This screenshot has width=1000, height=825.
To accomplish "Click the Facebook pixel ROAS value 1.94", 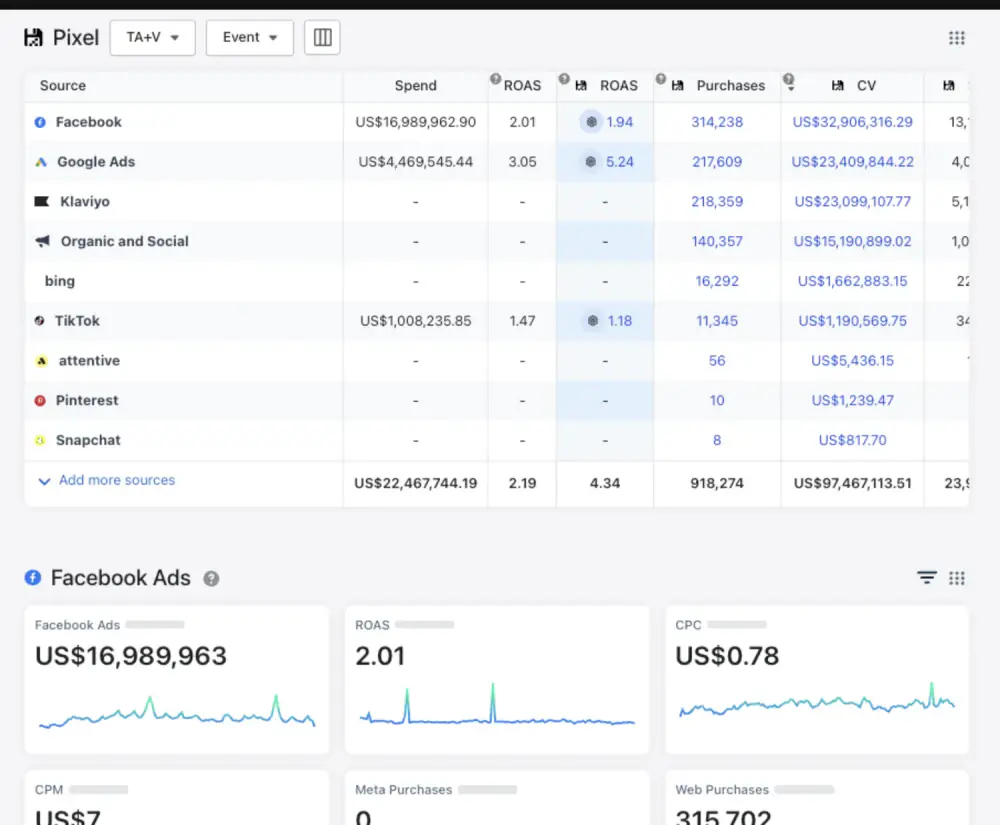I will click(x=619, y=122).
